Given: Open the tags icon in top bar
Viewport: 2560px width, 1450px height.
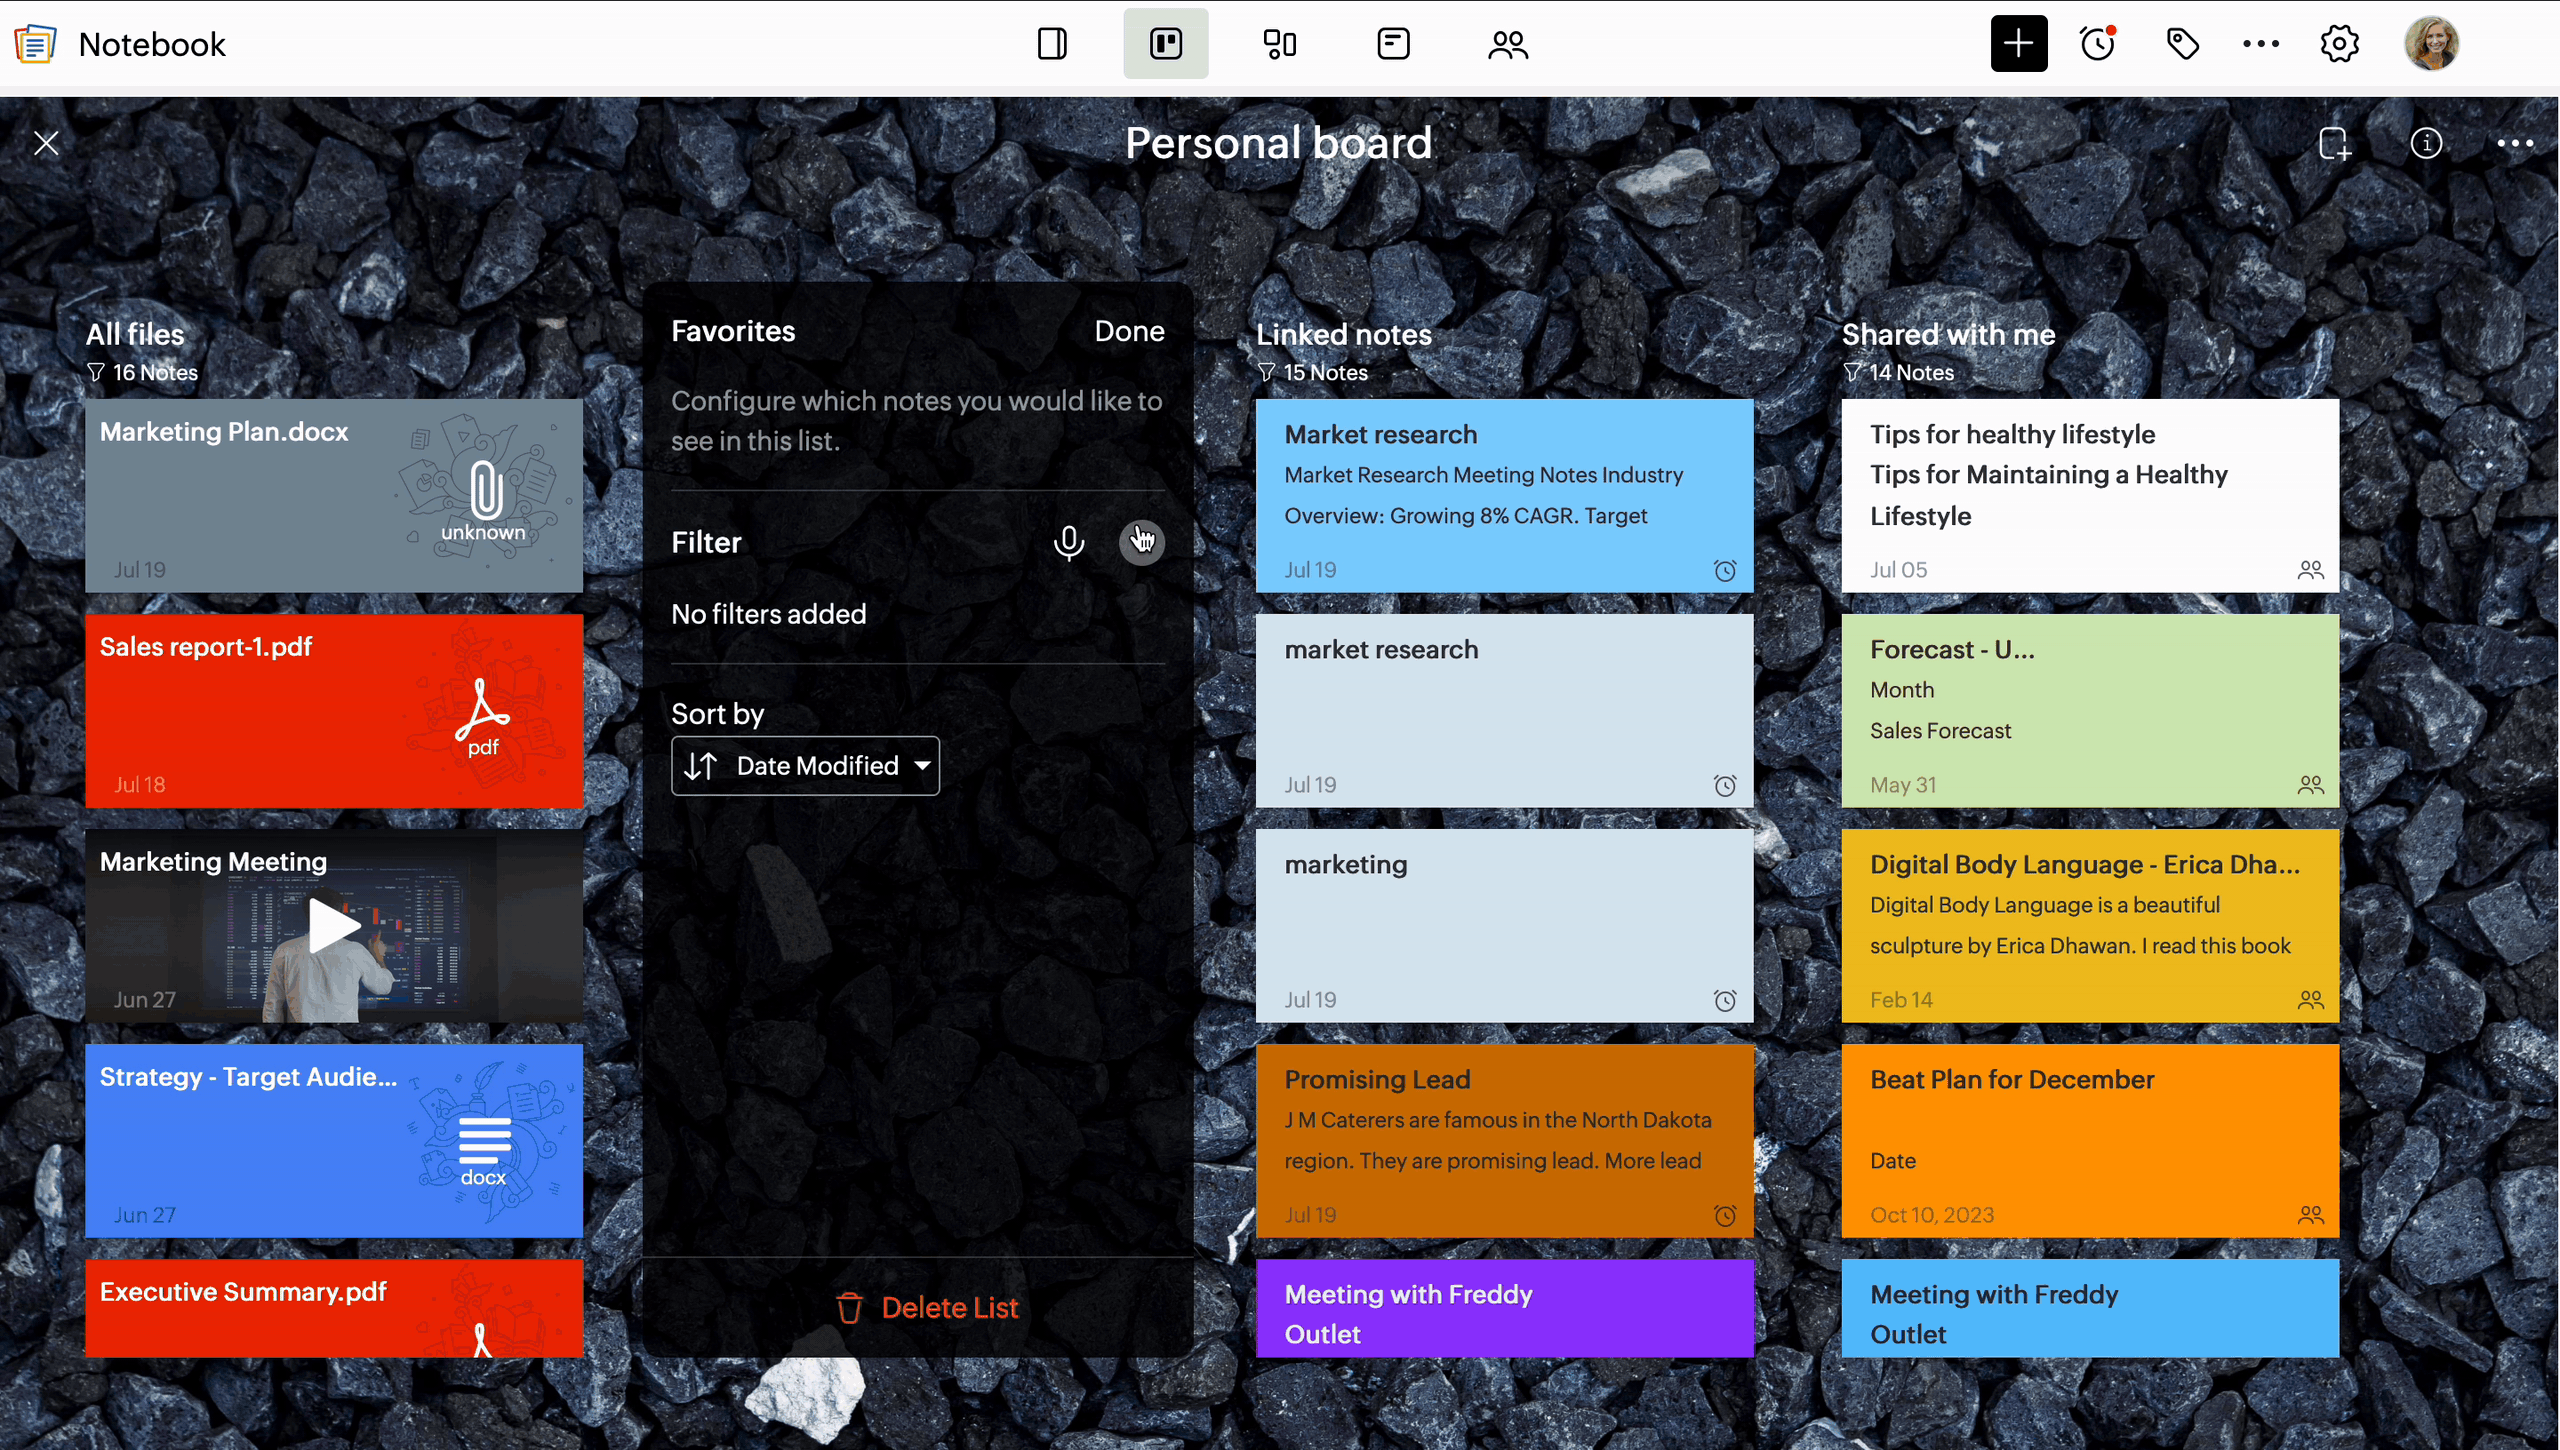Looking at the screenshot, I should [x=2182, y=44].
